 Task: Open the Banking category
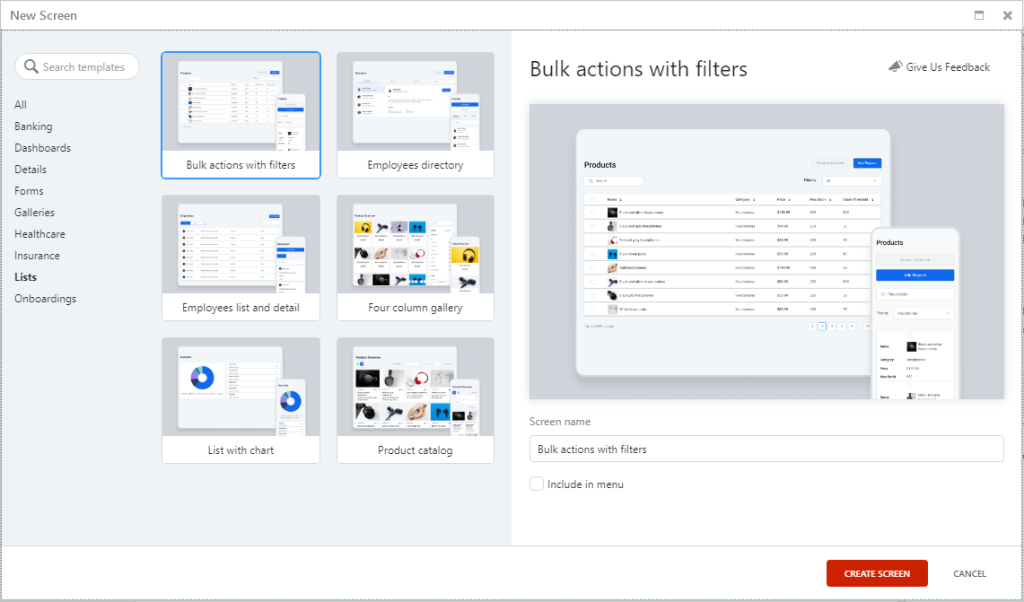pos(33,127)
